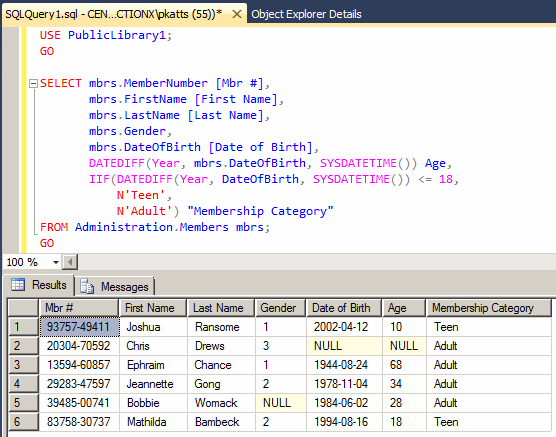This screenshot has height=437, width=556.
Task: Click the Results grid icon
Action: point(18,285)
